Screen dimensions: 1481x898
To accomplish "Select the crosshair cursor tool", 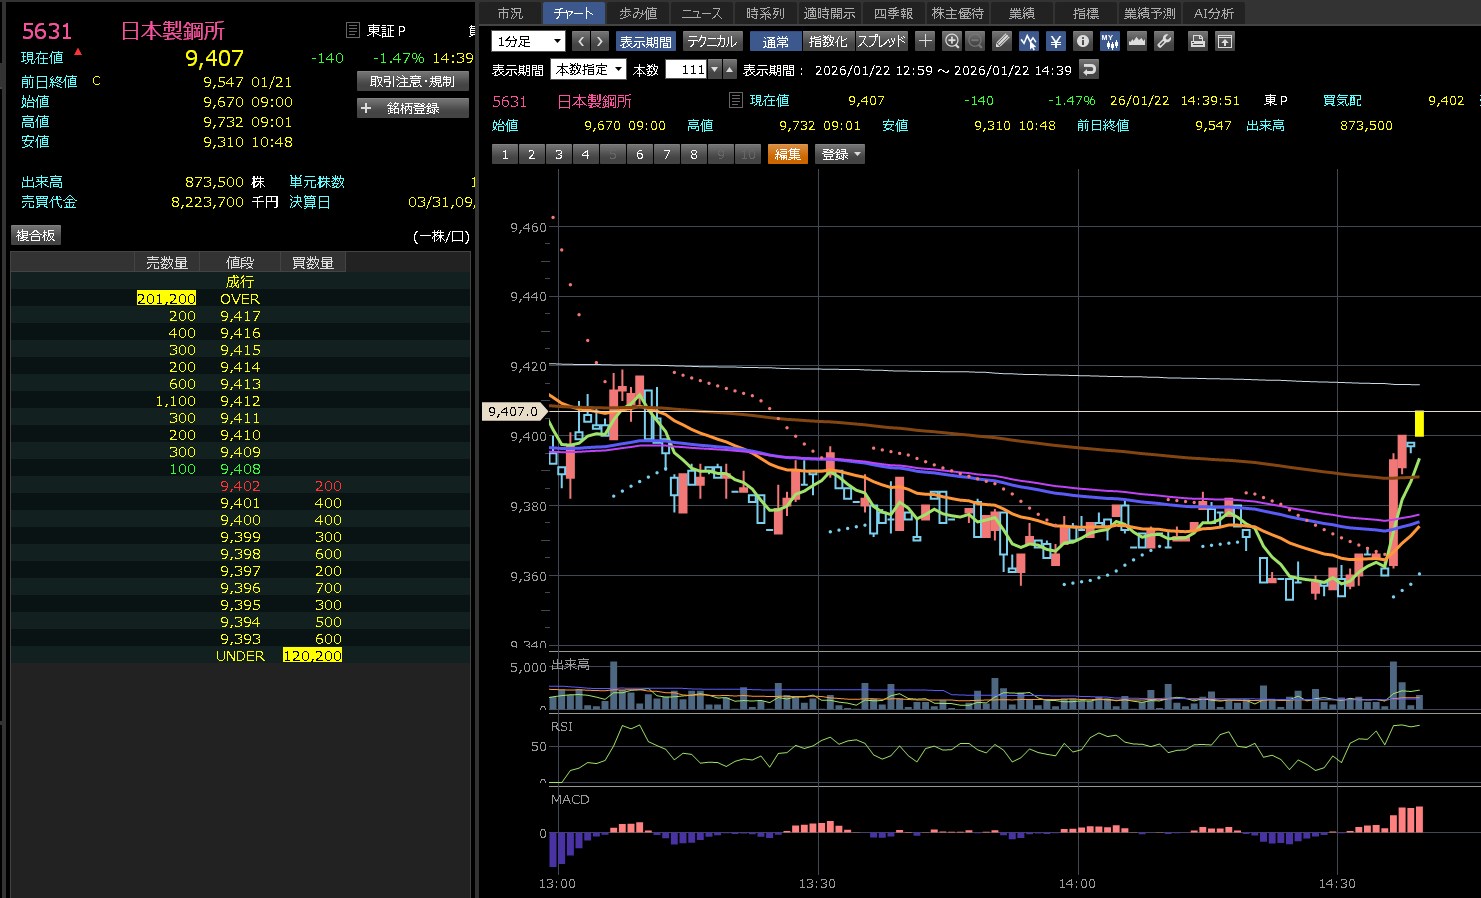I will (925, 41).
